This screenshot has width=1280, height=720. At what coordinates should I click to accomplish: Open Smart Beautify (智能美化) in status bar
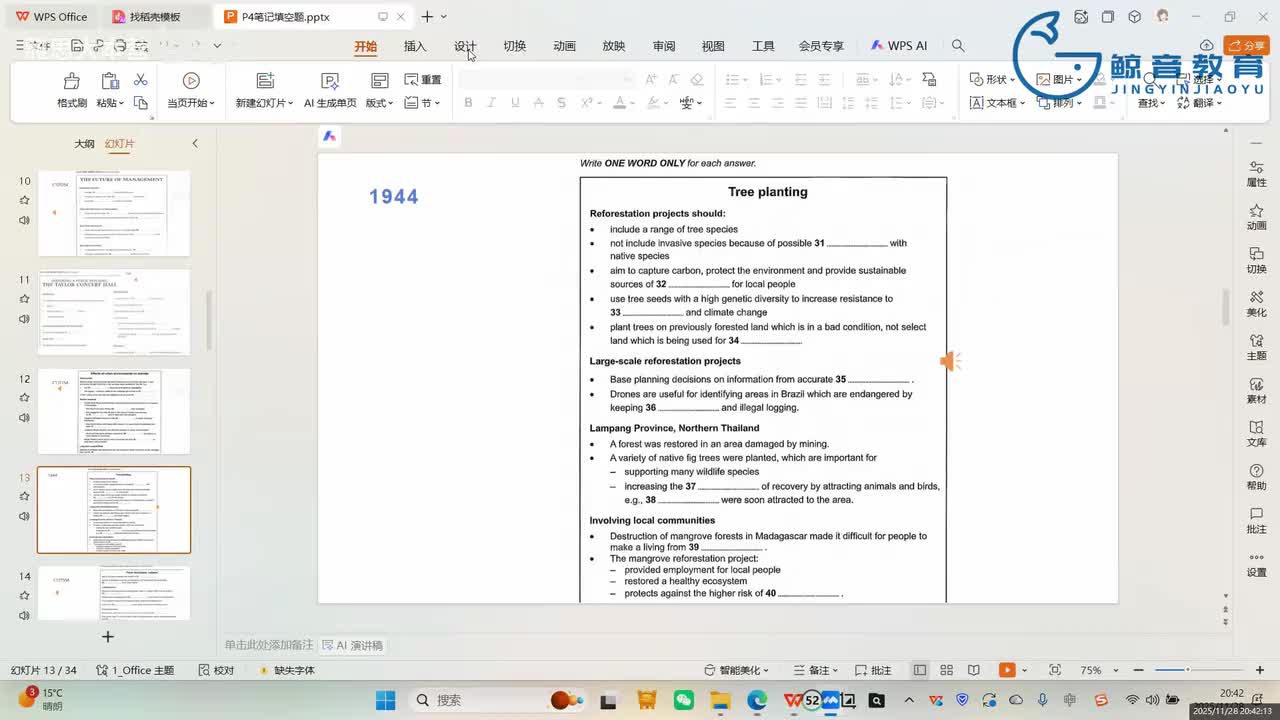pos(738,670)
